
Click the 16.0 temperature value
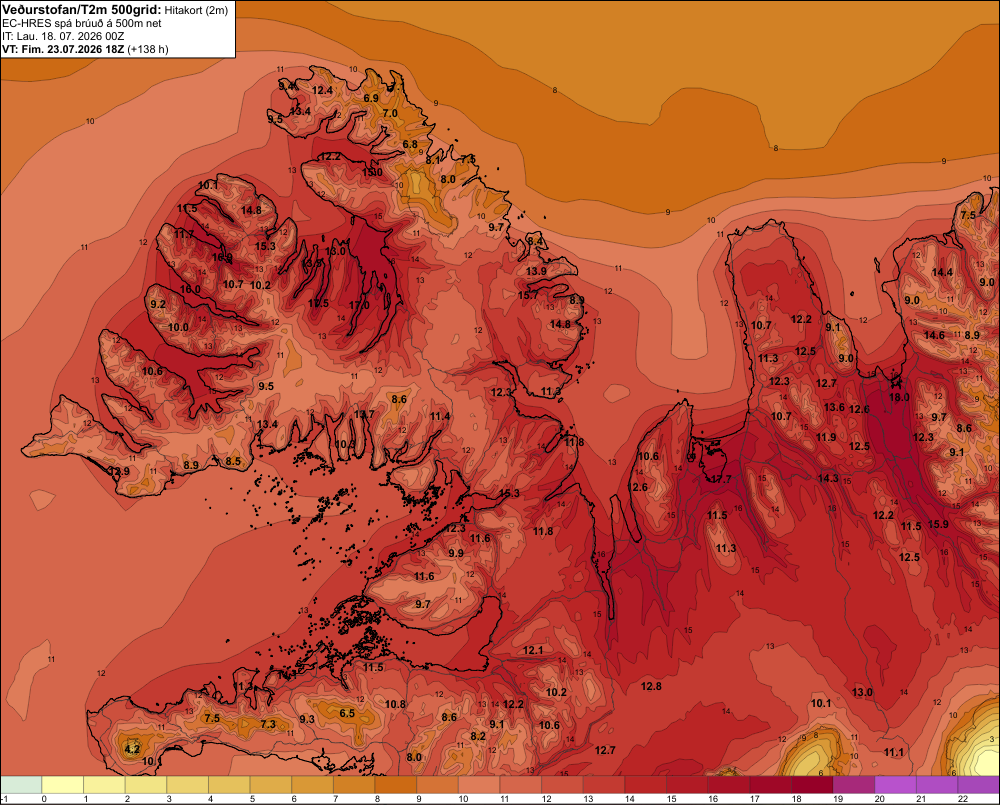pyautogui.click(x=190, y=289)
